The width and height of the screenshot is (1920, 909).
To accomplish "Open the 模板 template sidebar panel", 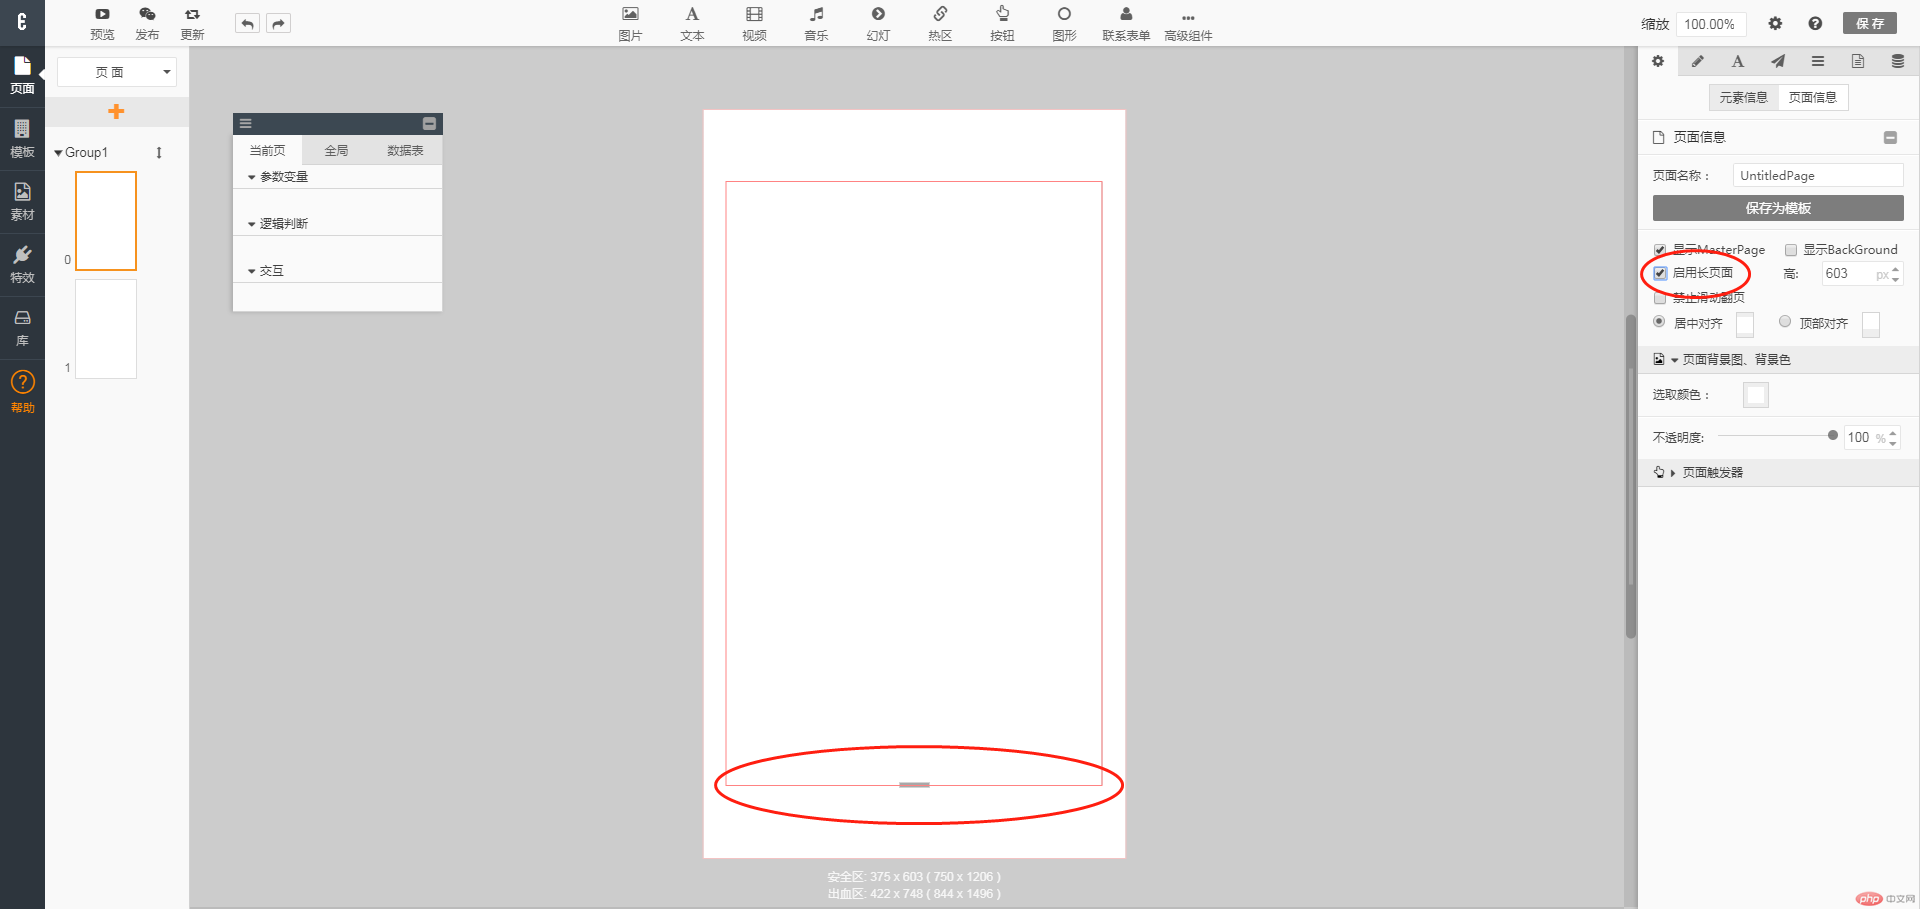I will (22, 138).
